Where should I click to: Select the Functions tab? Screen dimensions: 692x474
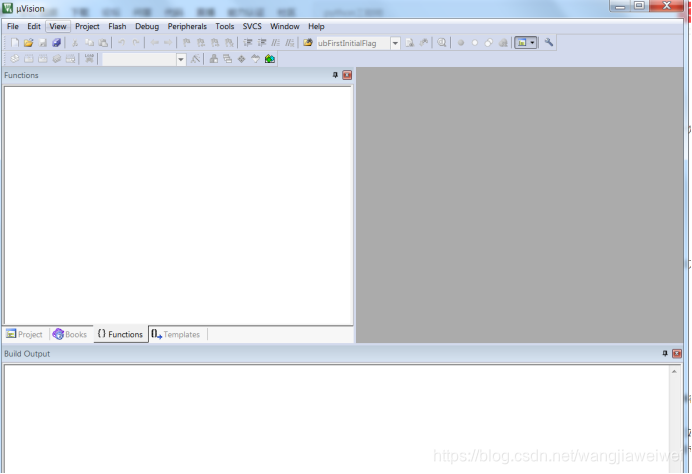[x=120, y=335]
